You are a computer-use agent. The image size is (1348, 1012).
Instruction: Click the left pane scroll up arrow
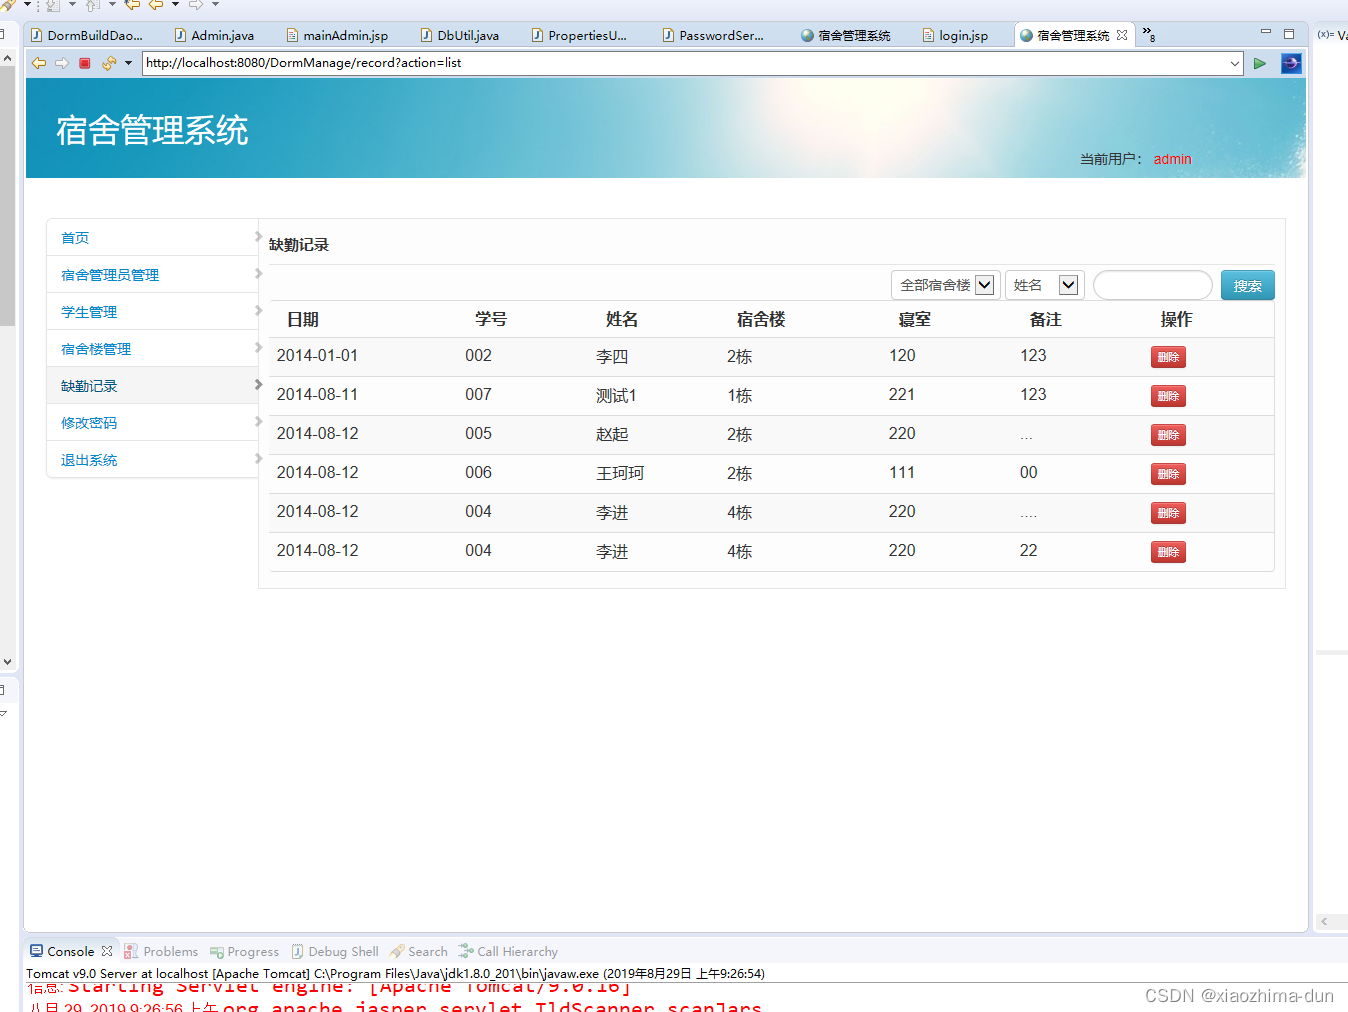pos(7,59)
